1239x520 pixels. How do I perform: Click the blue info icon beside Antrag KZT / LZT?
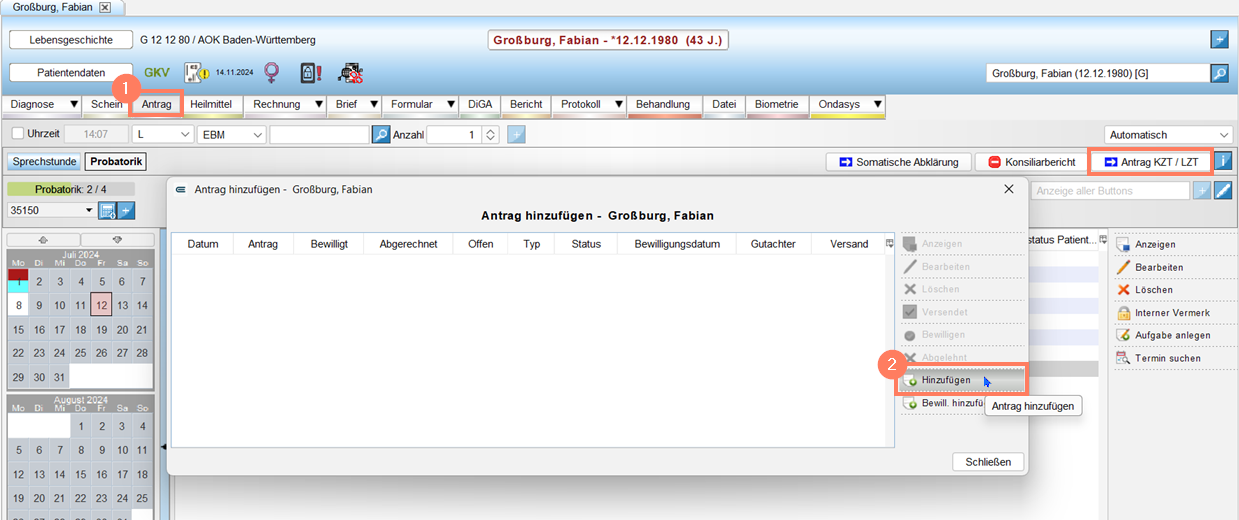(x=1223, y=161)
